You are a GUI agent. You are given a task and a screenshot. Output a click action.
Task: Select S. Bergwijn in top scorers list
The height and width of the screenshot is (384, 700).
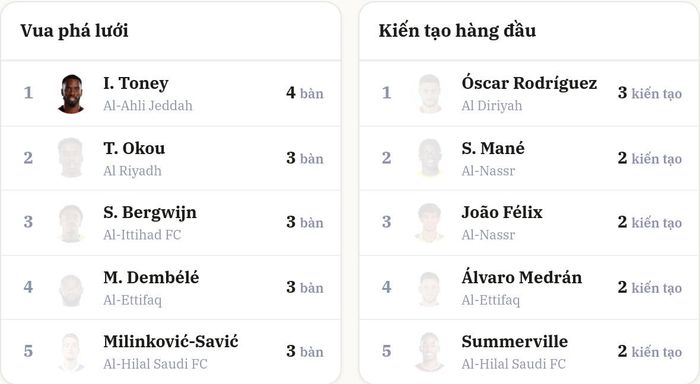[x=150, y=213]
